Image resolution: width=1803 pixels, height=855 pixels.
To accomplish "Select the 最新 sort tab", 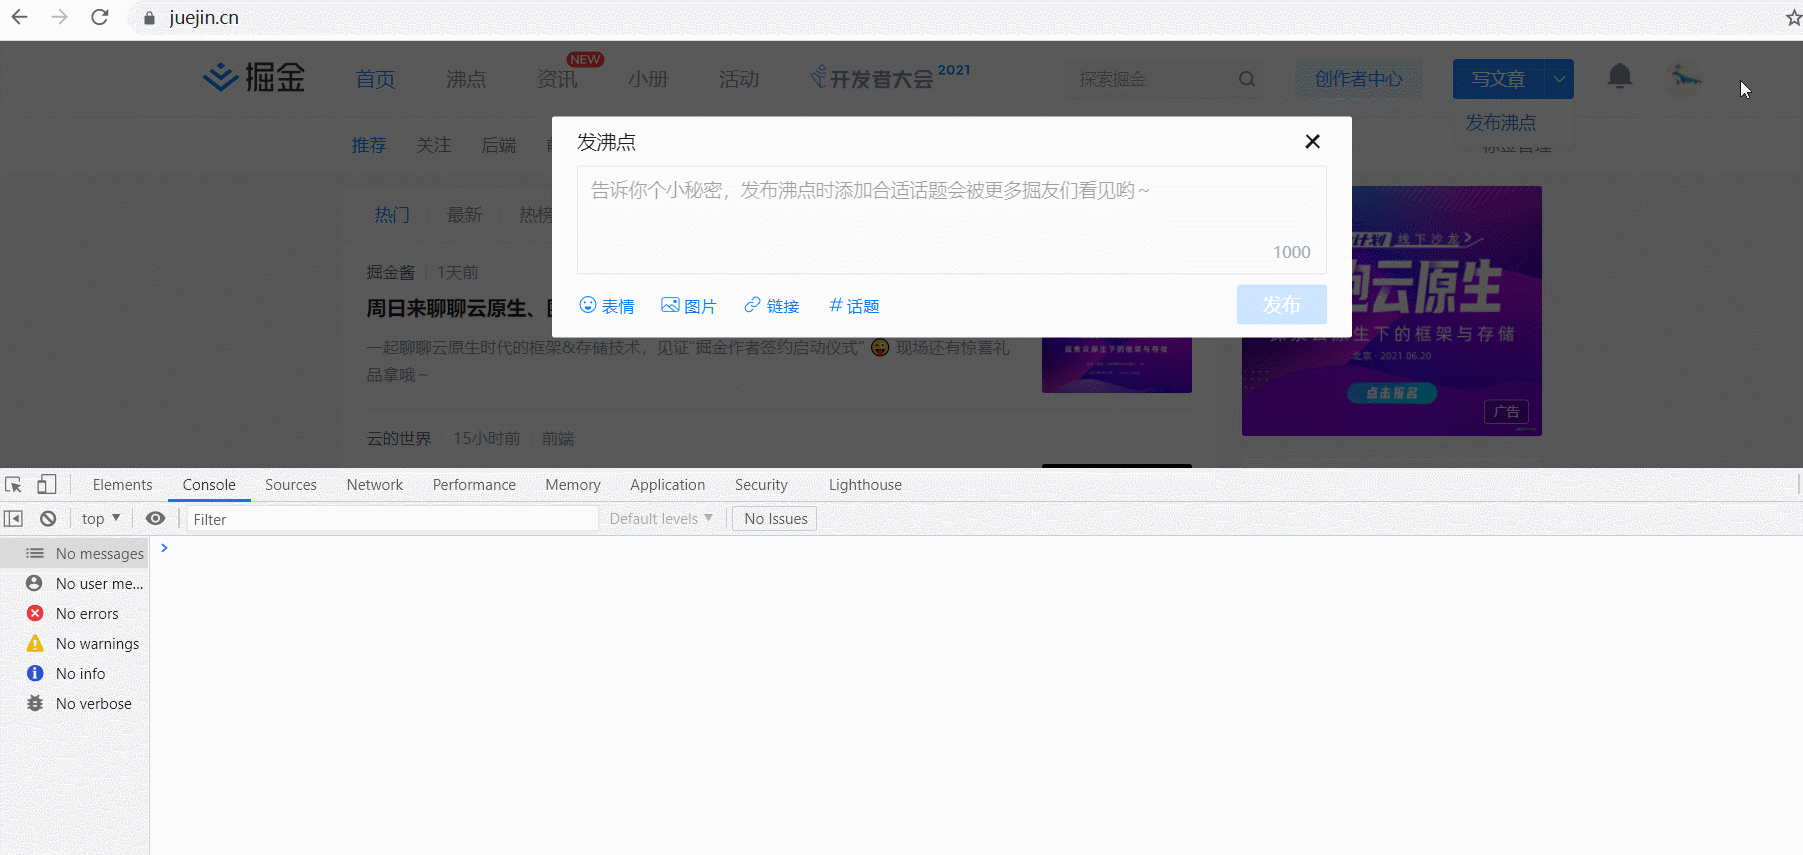I will tap(464, 215).
